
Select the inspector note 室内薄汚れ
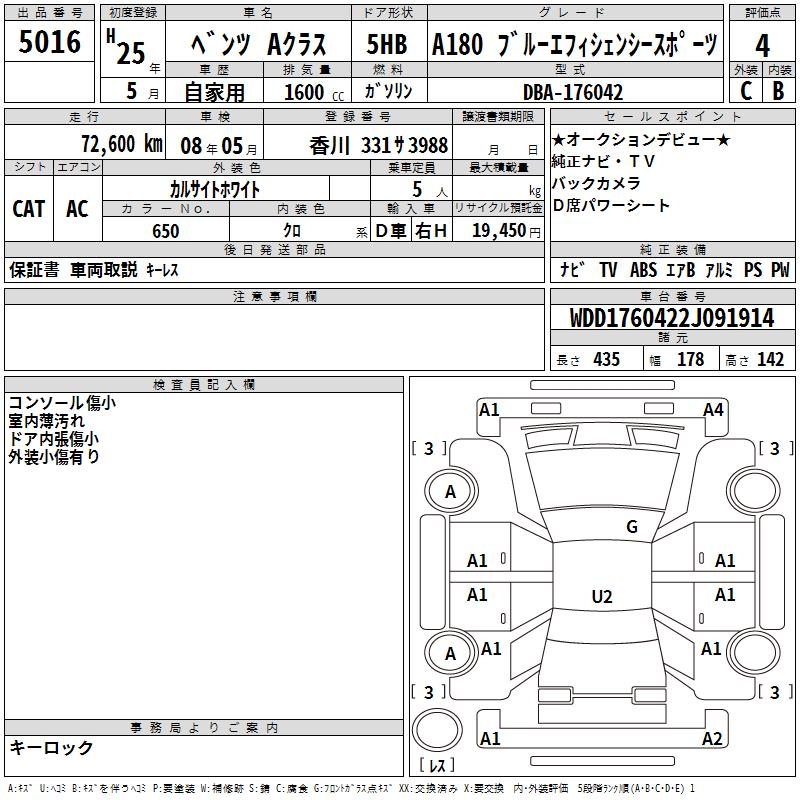[x=46, y=421]
